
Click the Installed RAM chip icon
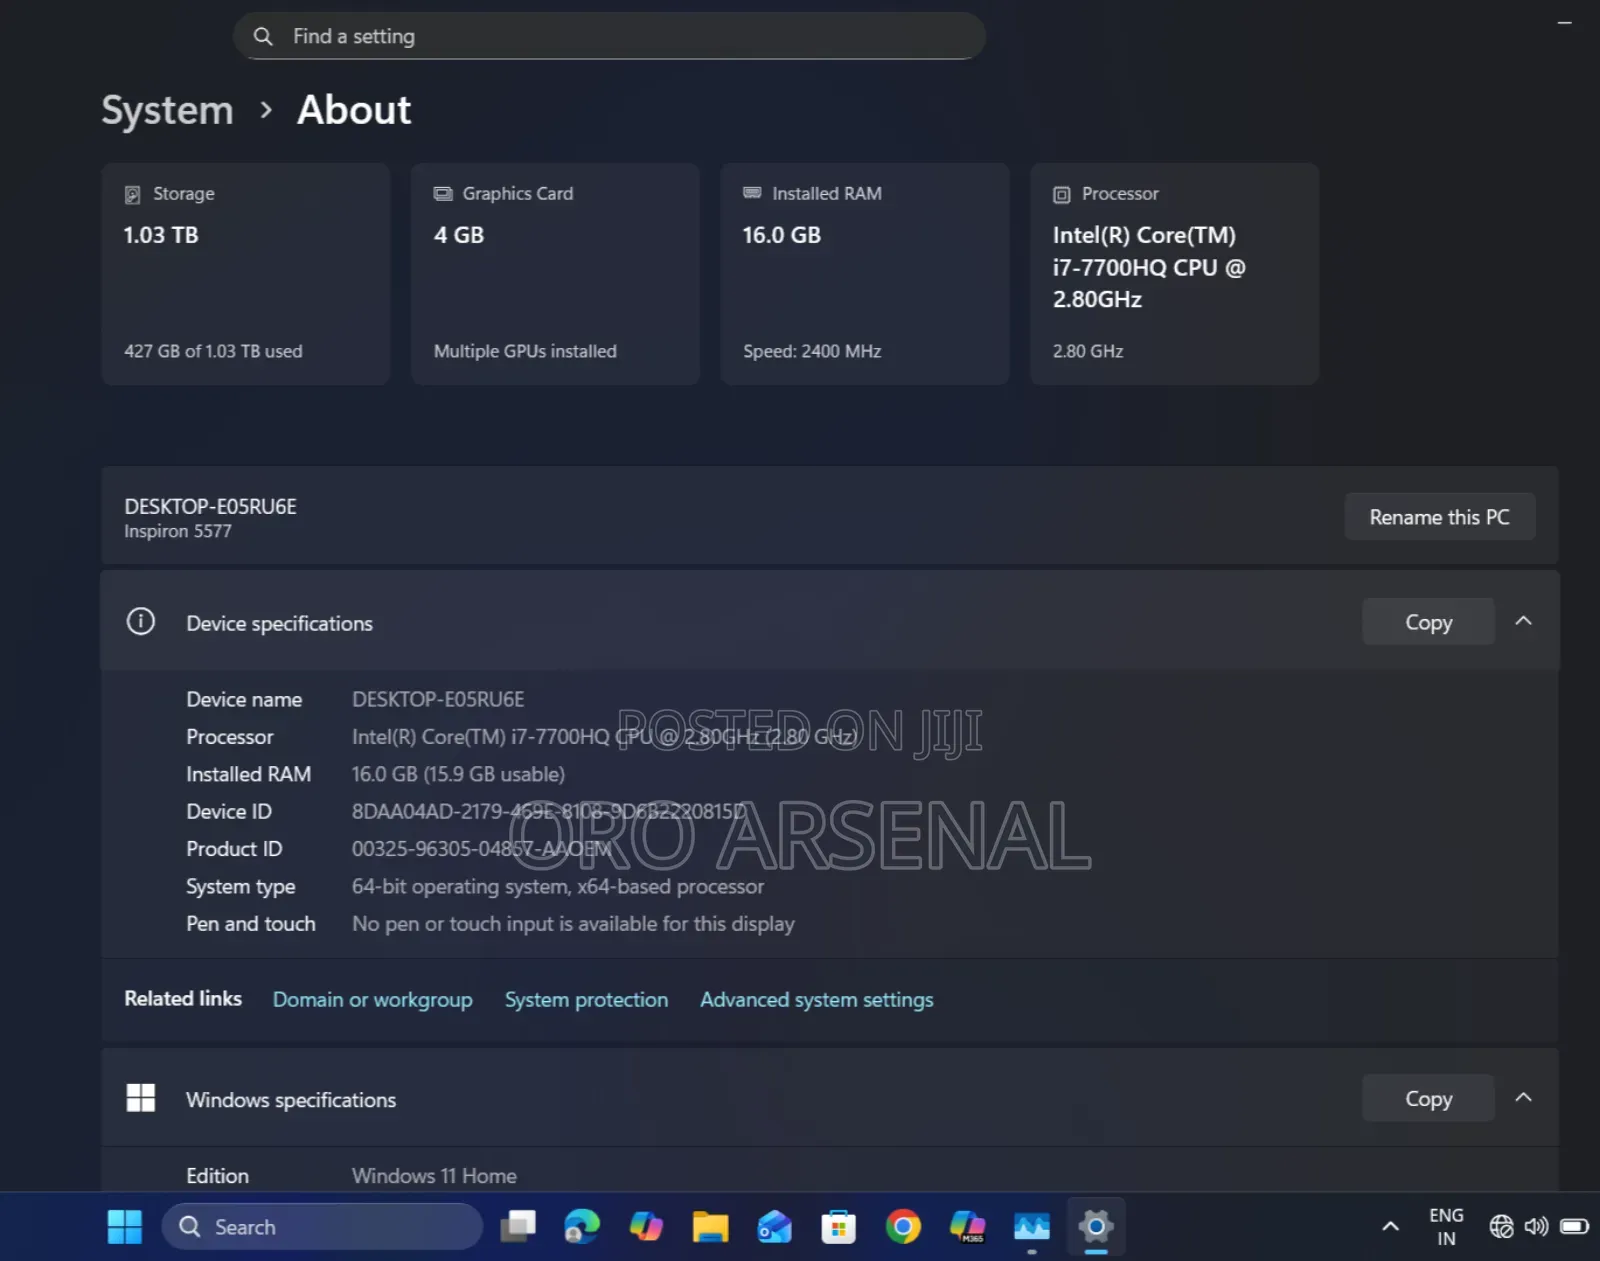[x=752, y=193]
